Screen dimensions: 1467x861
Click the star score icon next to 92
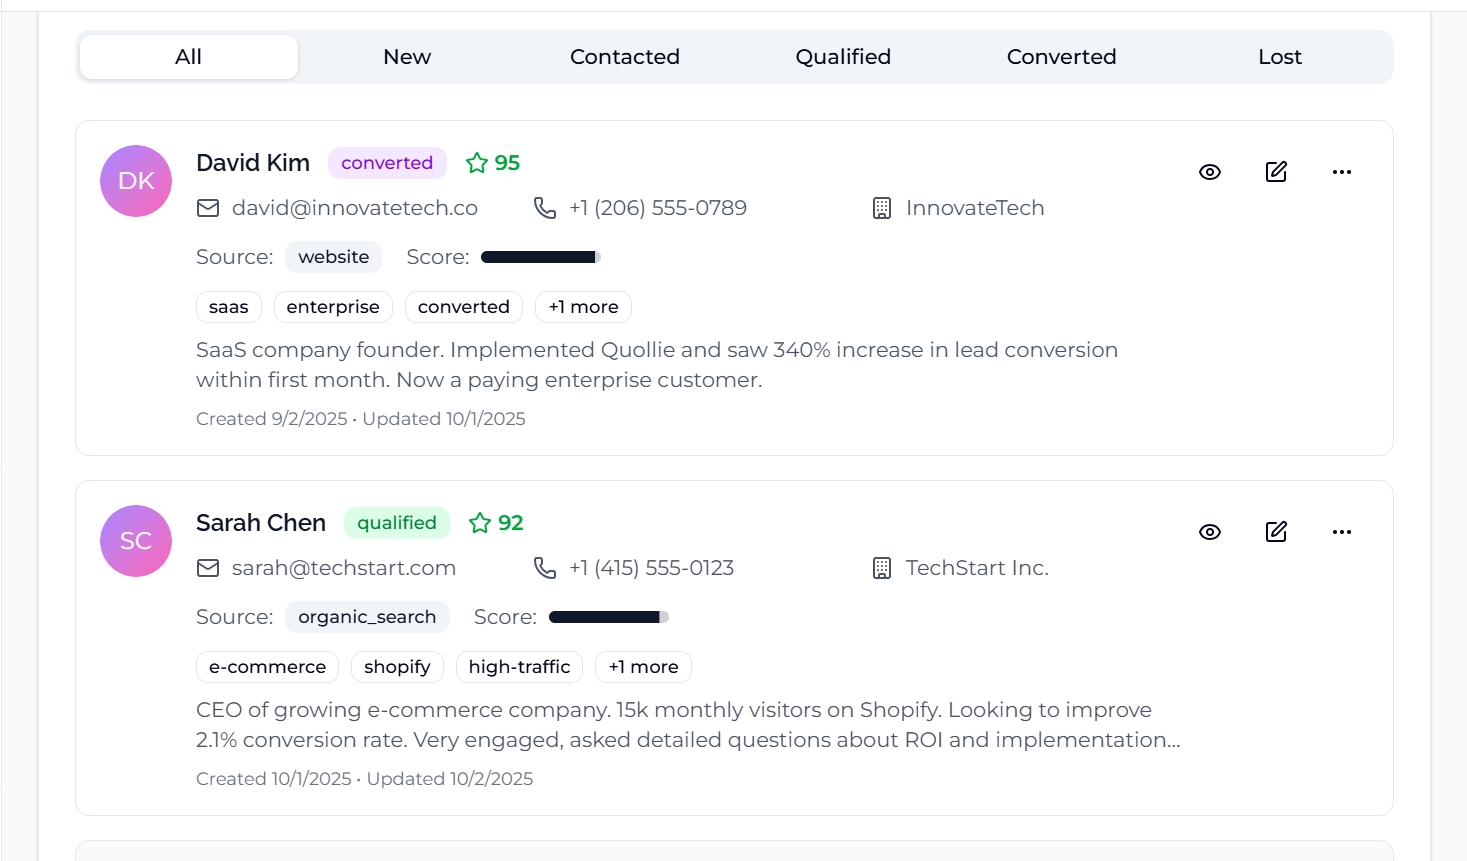pyautogui.click(x=480, y=523)
